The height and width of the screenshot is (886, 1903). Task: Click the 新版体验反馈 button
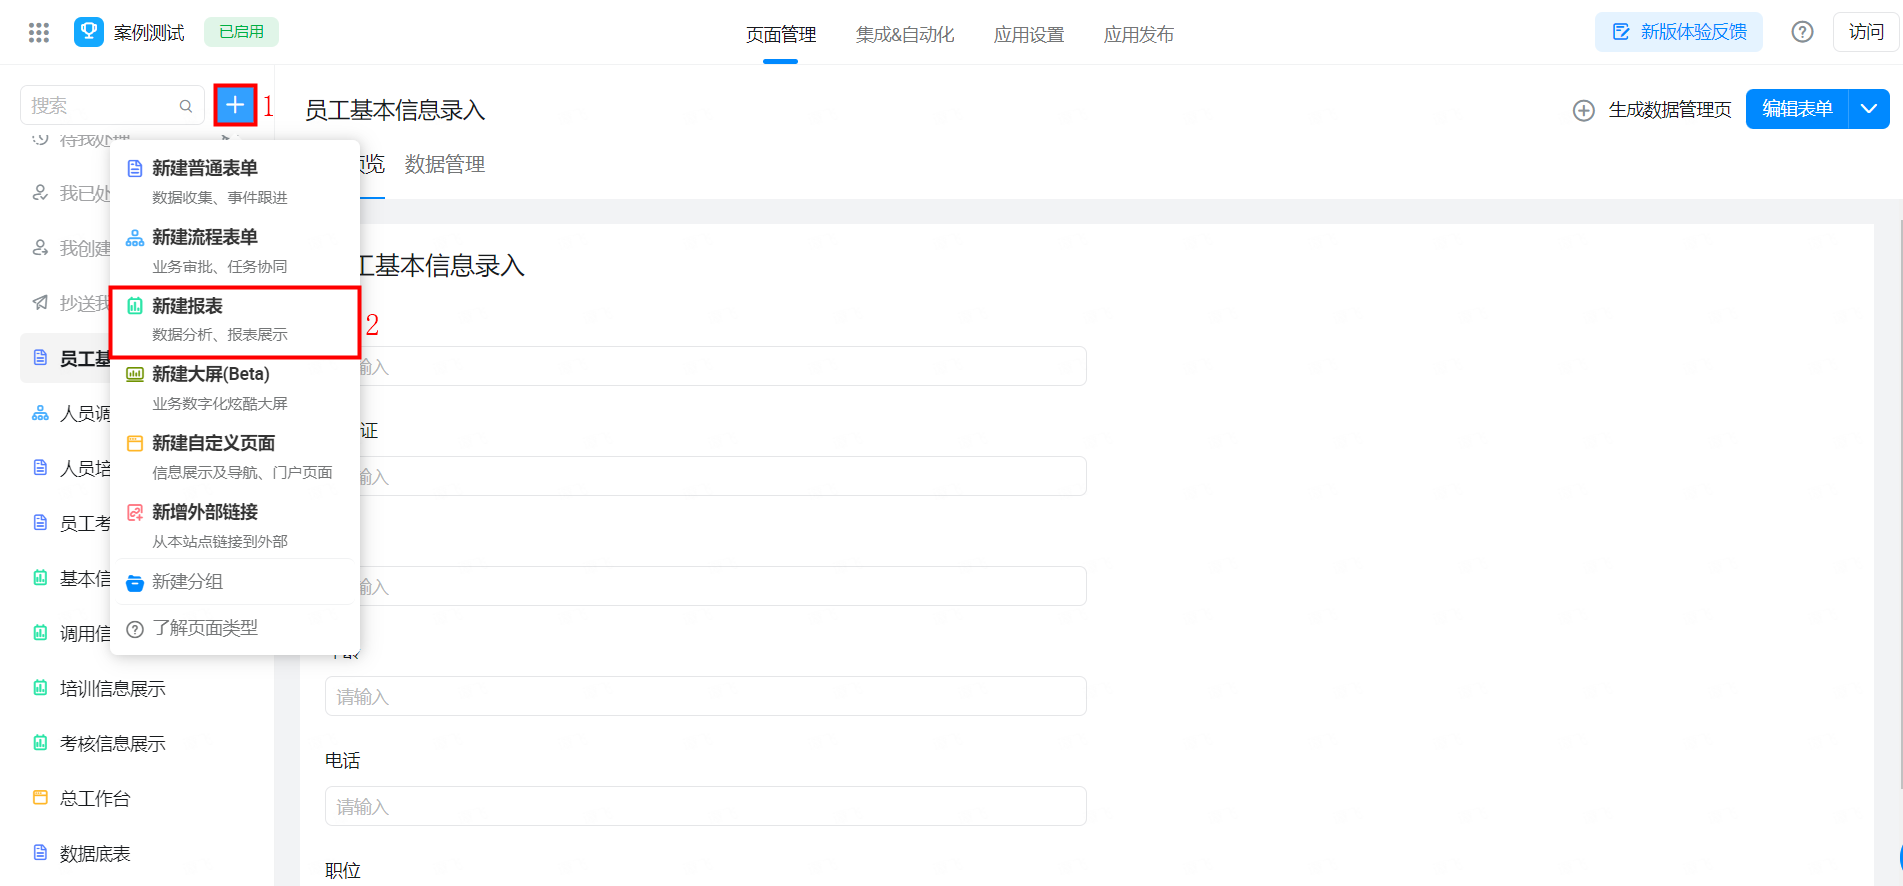click(x=1679, y=32)
